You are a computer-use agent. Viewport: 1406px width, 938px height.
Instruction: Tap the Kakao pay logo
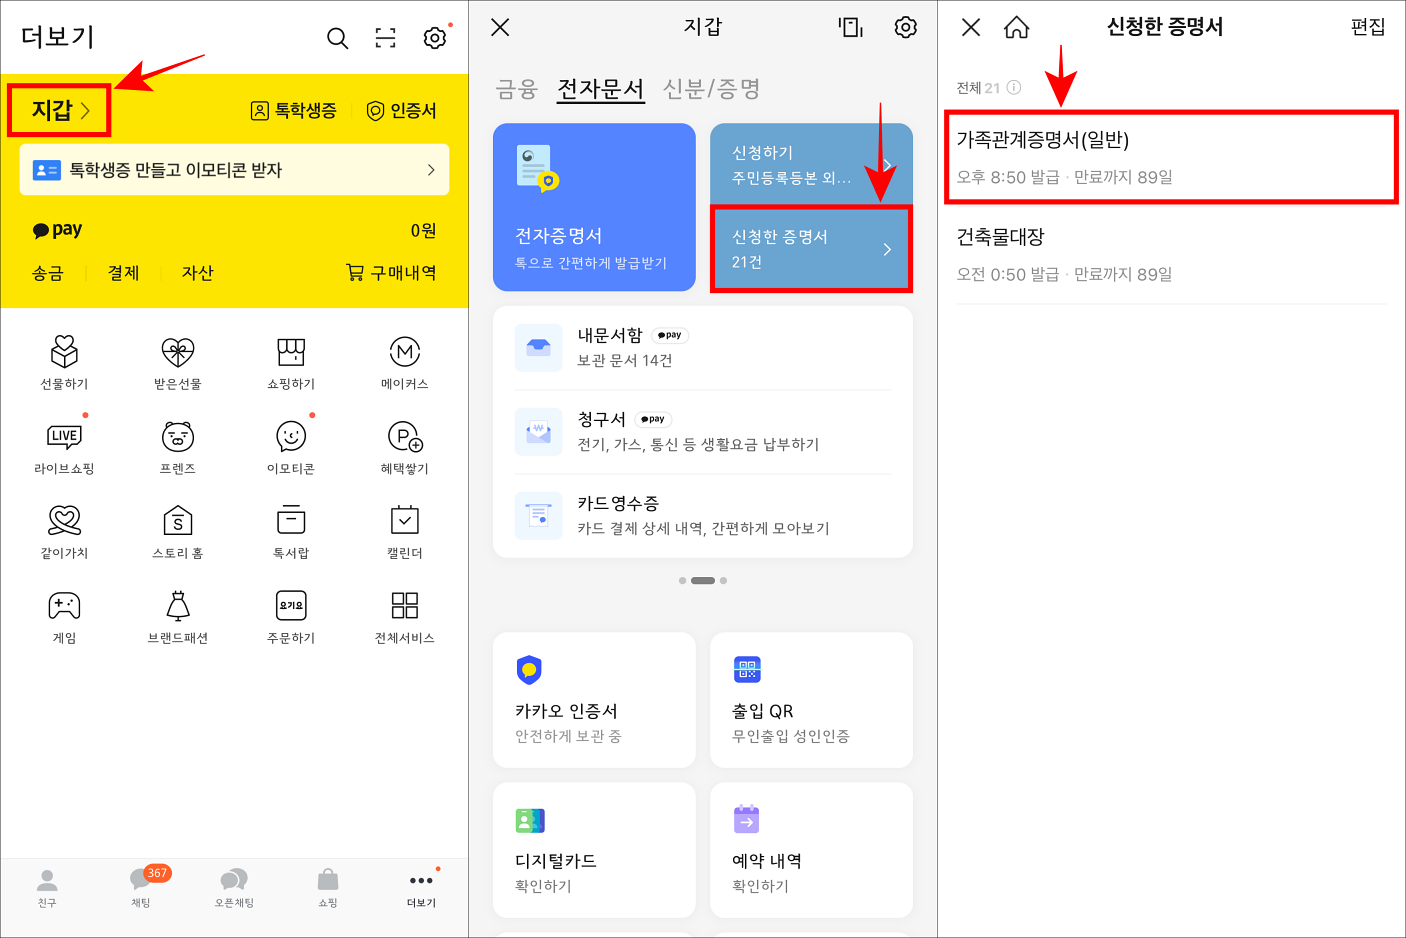[x=57, y=230]
